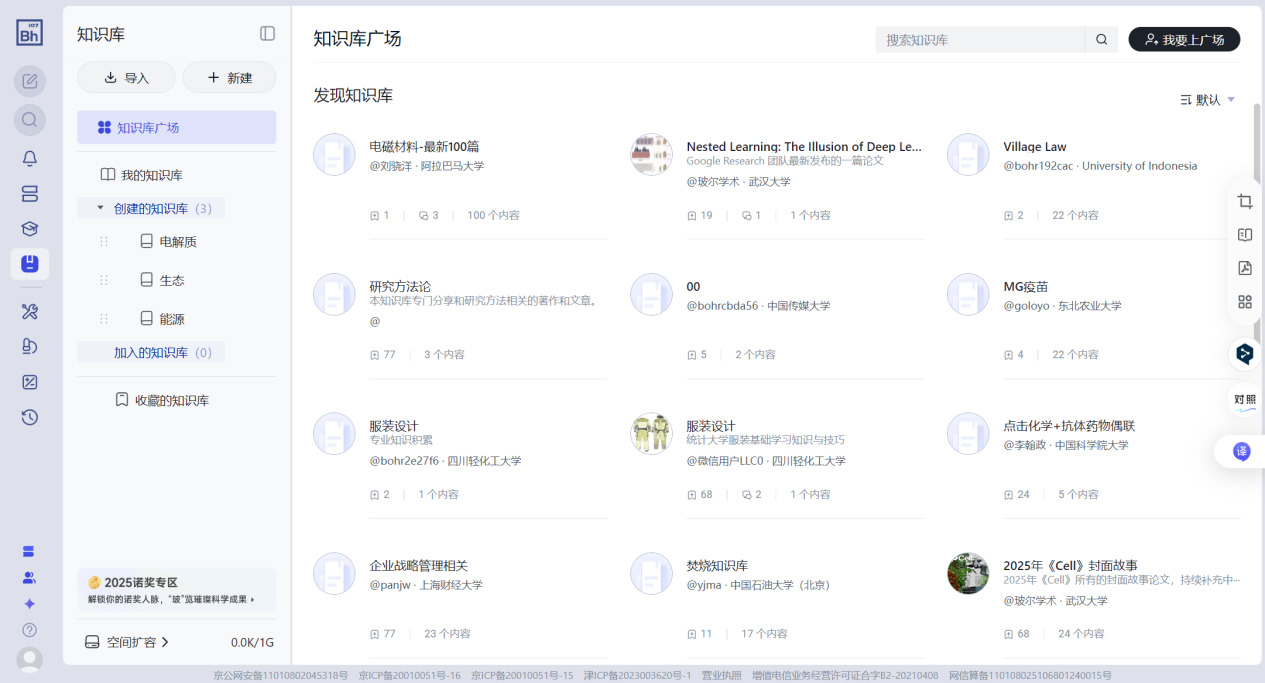Open the PDF tool icon on right edge
The height and width of the screenshot is (683, 1265).
[x=1245, y=268]
